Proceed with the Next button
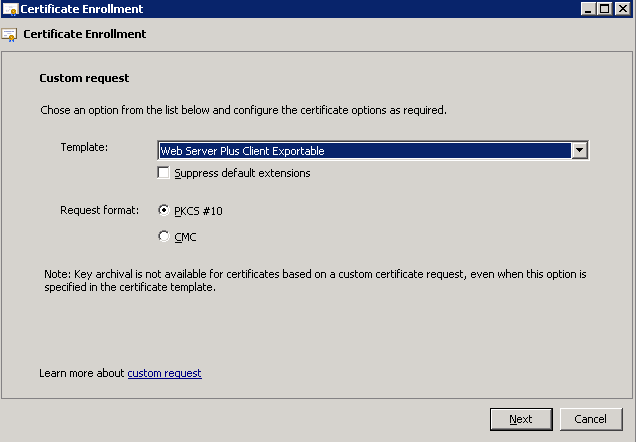Viewport: 636px width, 442px height. pyautogui.click(x=521, y=419)
